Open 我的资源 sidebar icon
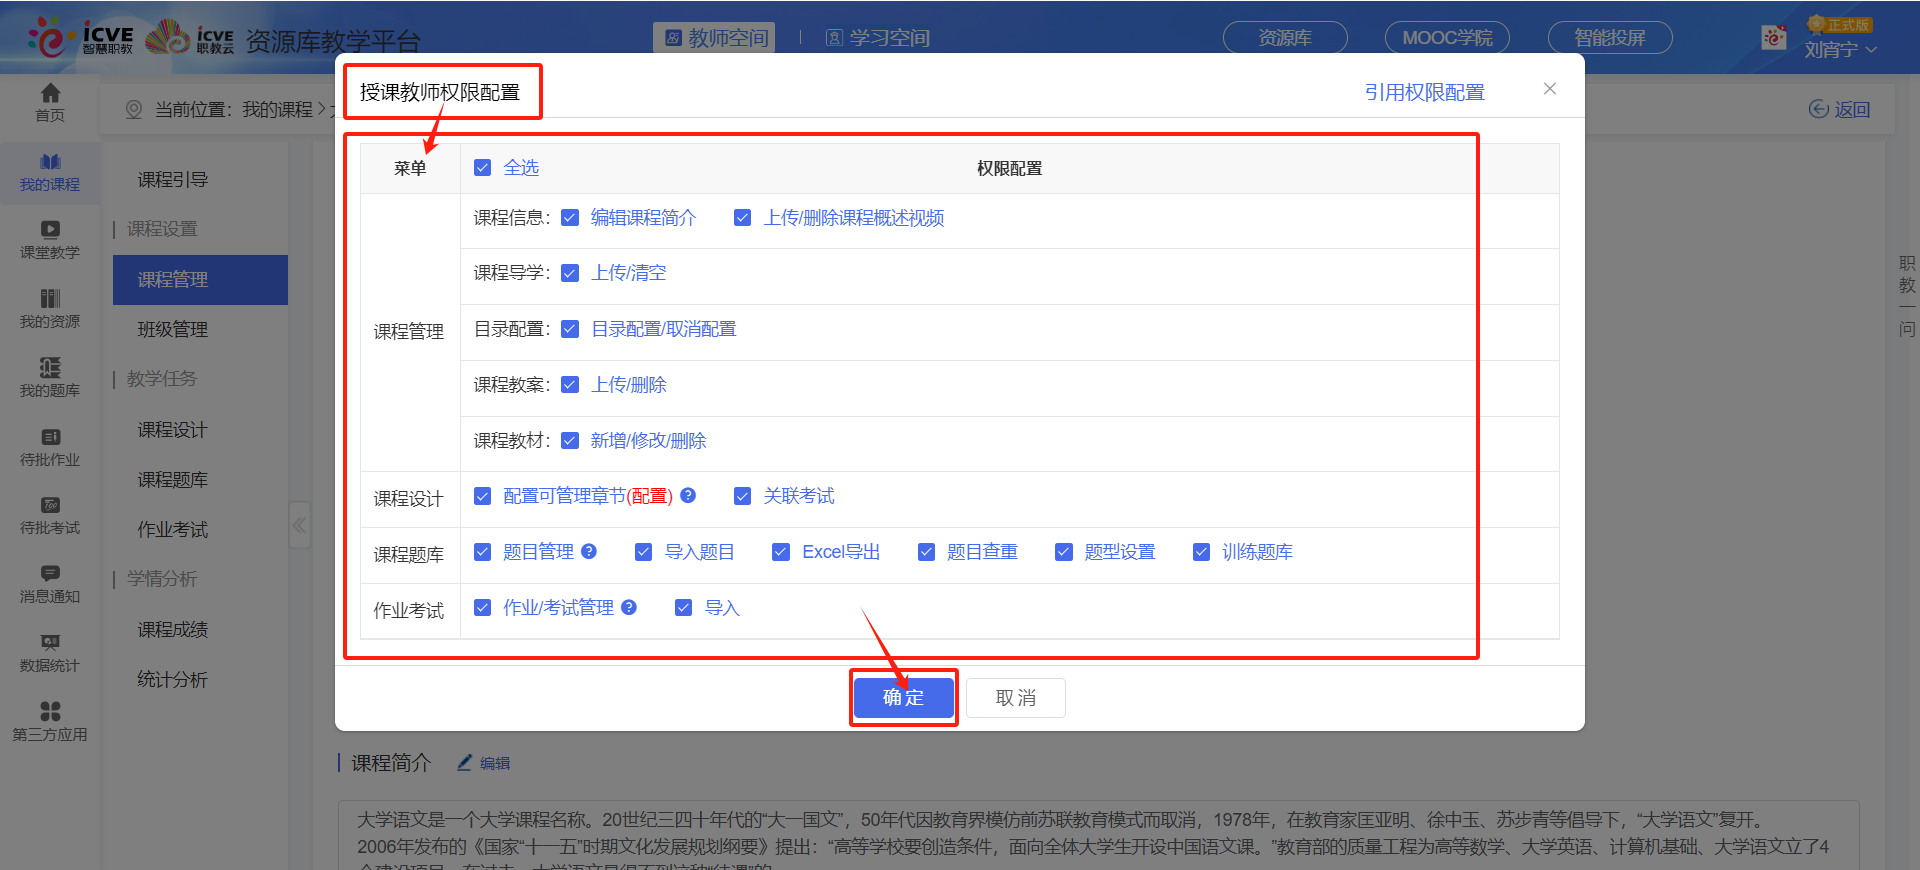Screen dimensions: 1920x870 [50, 309]
